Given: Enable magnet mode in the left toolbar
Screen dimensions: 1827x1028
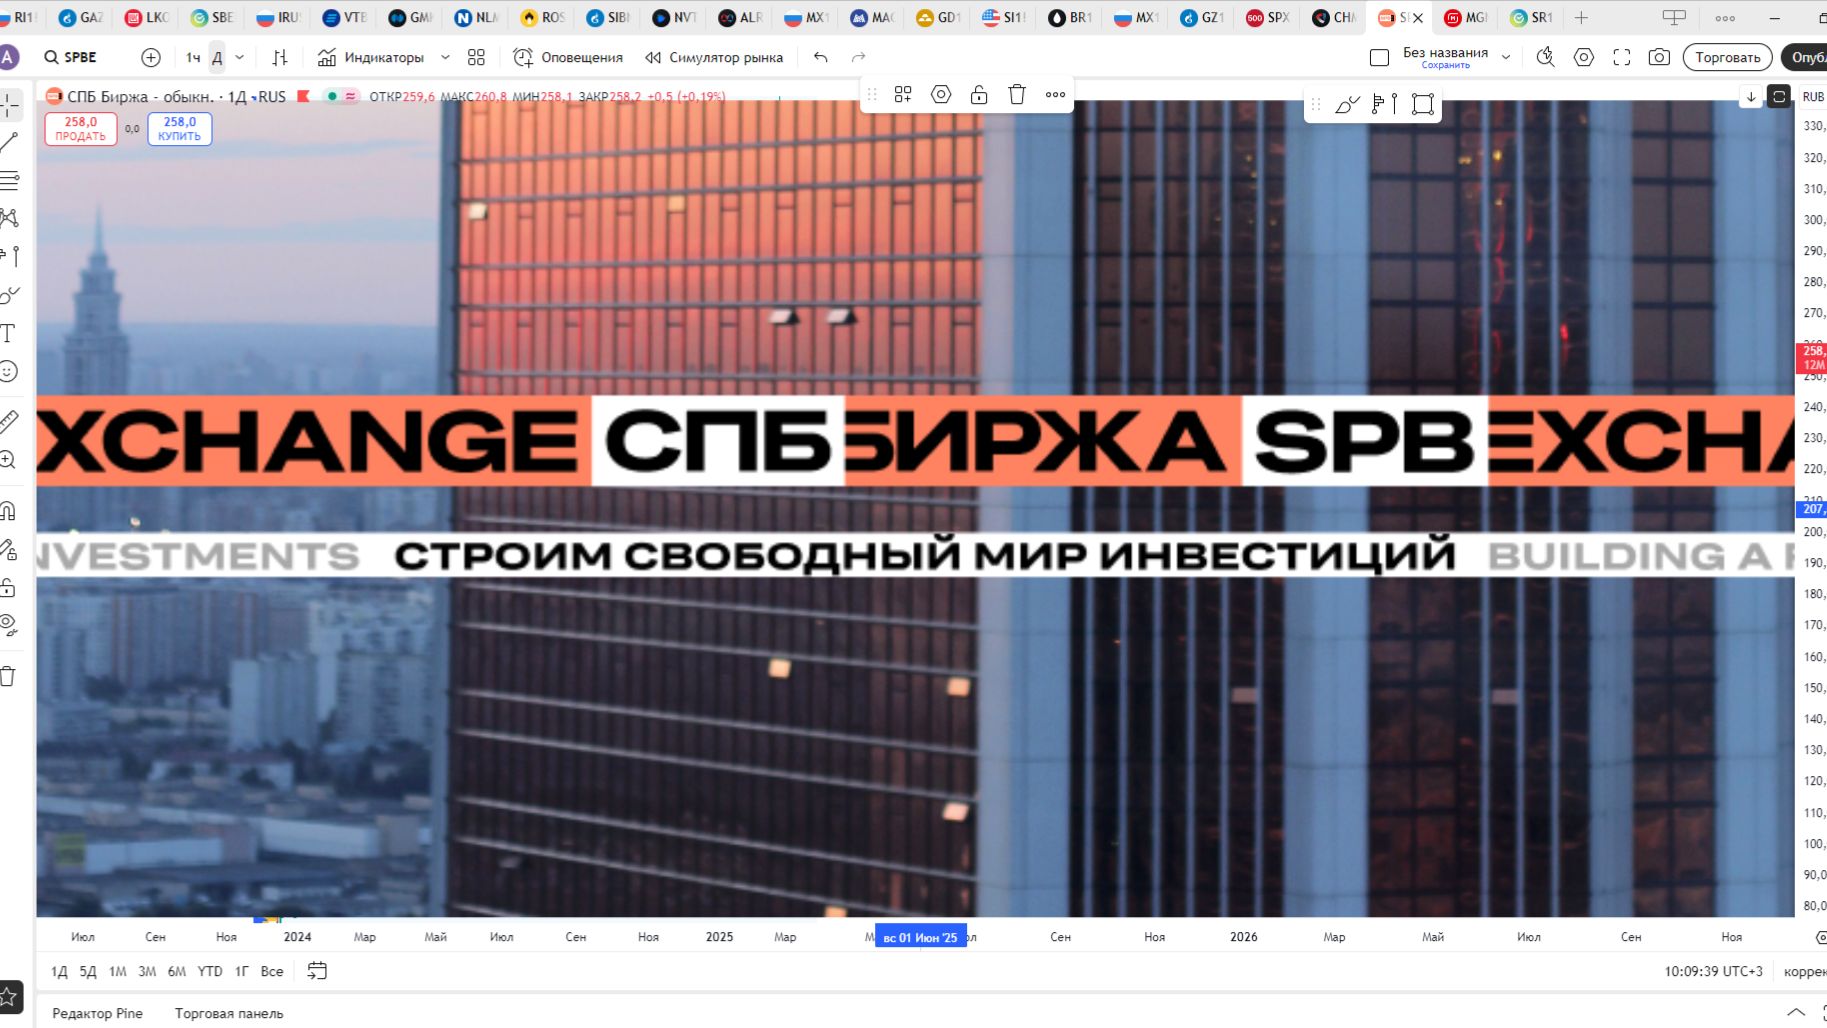Looking at the screenshot, I should point(10,510).
